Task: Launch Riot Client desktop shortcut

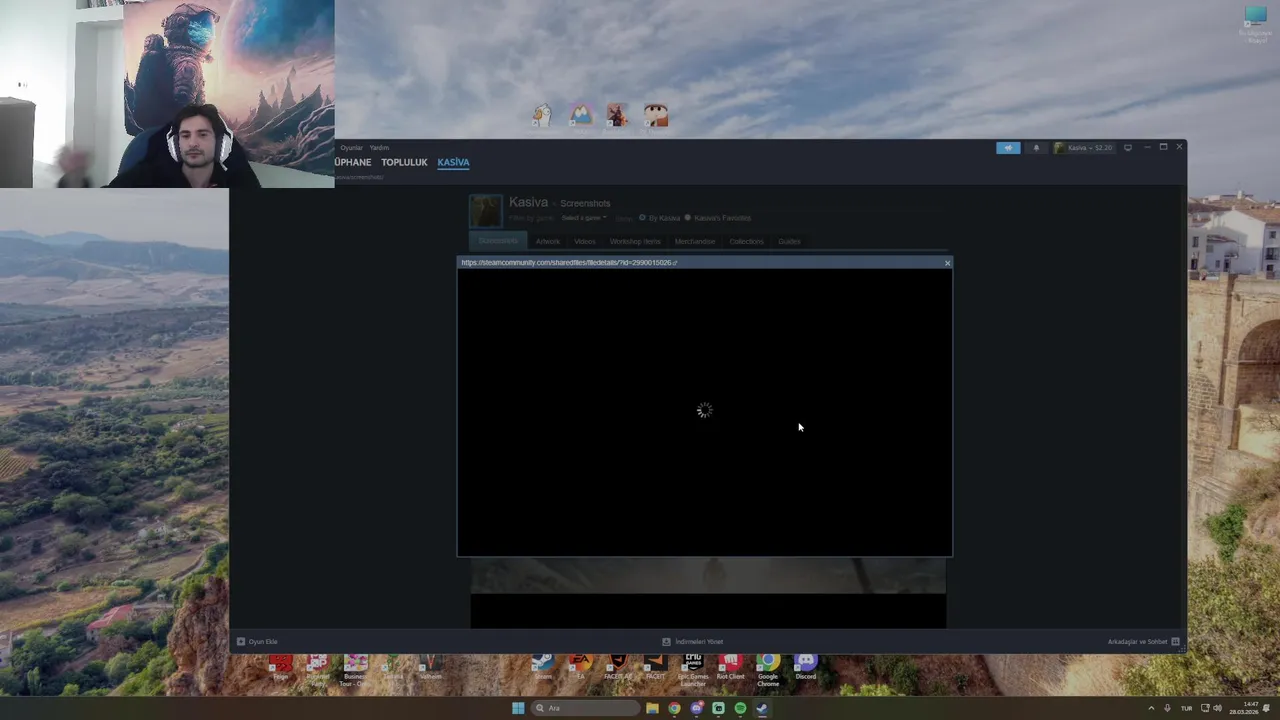Action: pos(730,666)
